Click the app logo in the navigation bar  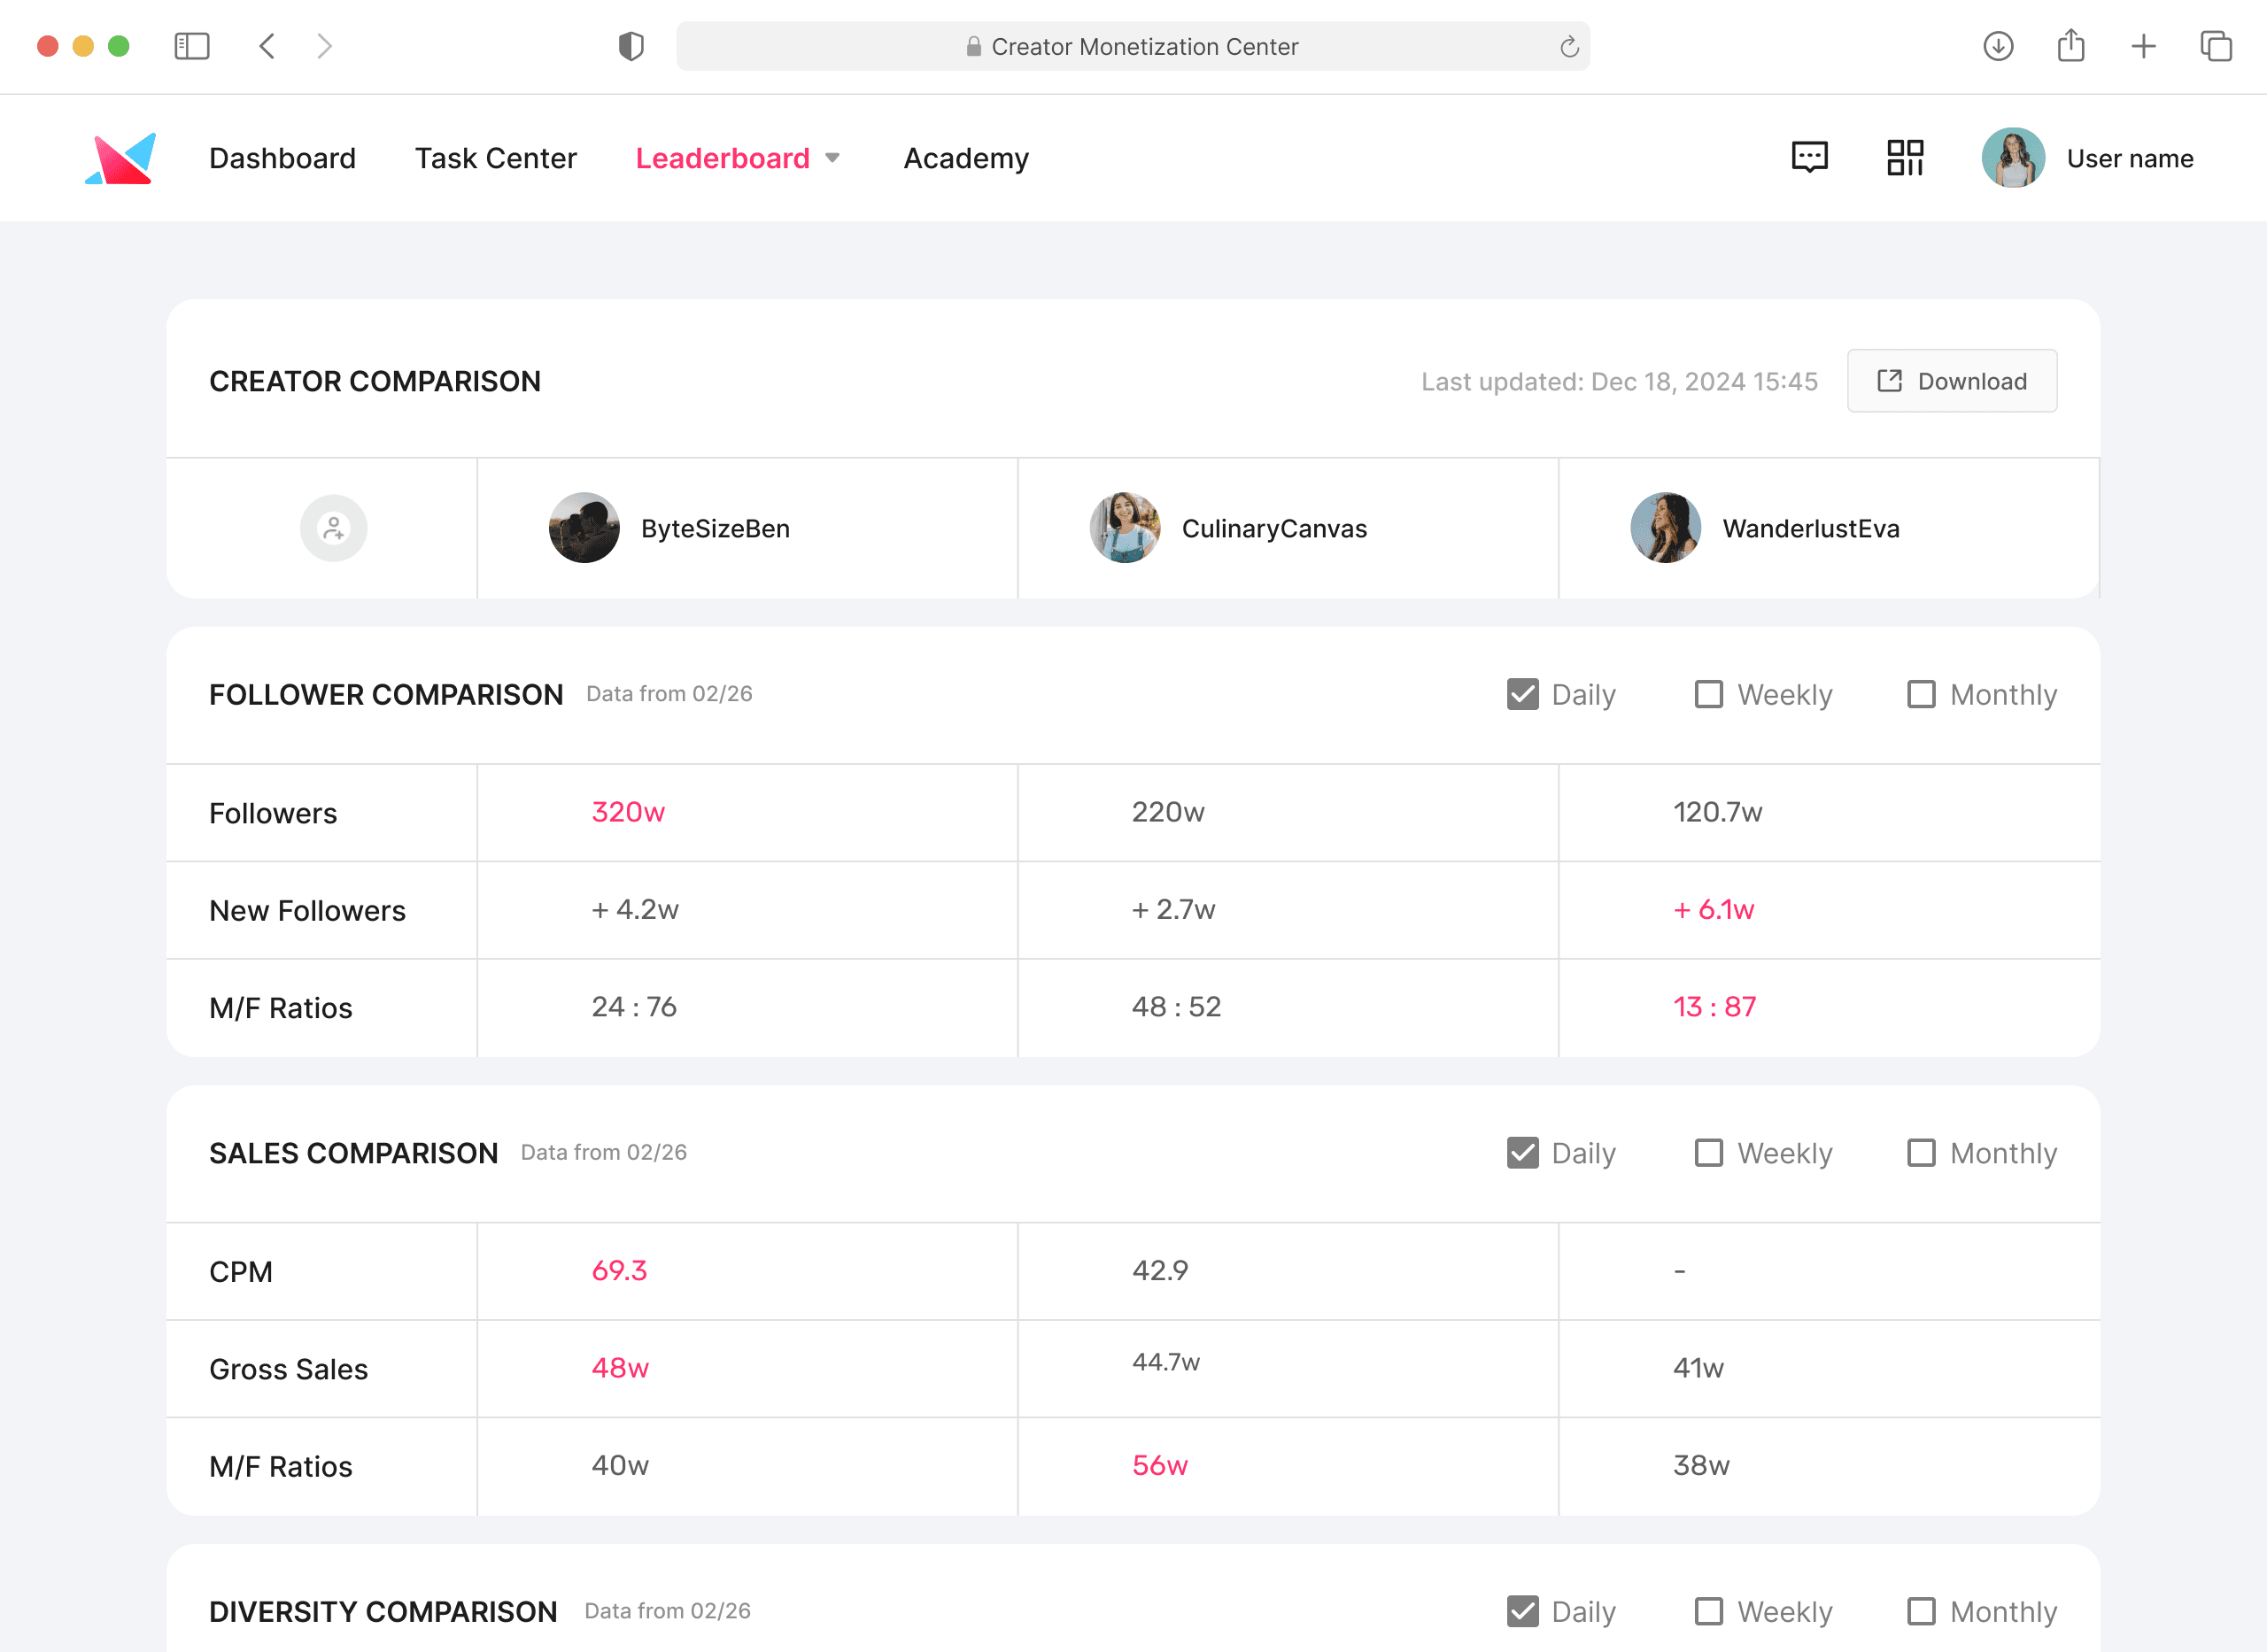[x=121, y=158]
